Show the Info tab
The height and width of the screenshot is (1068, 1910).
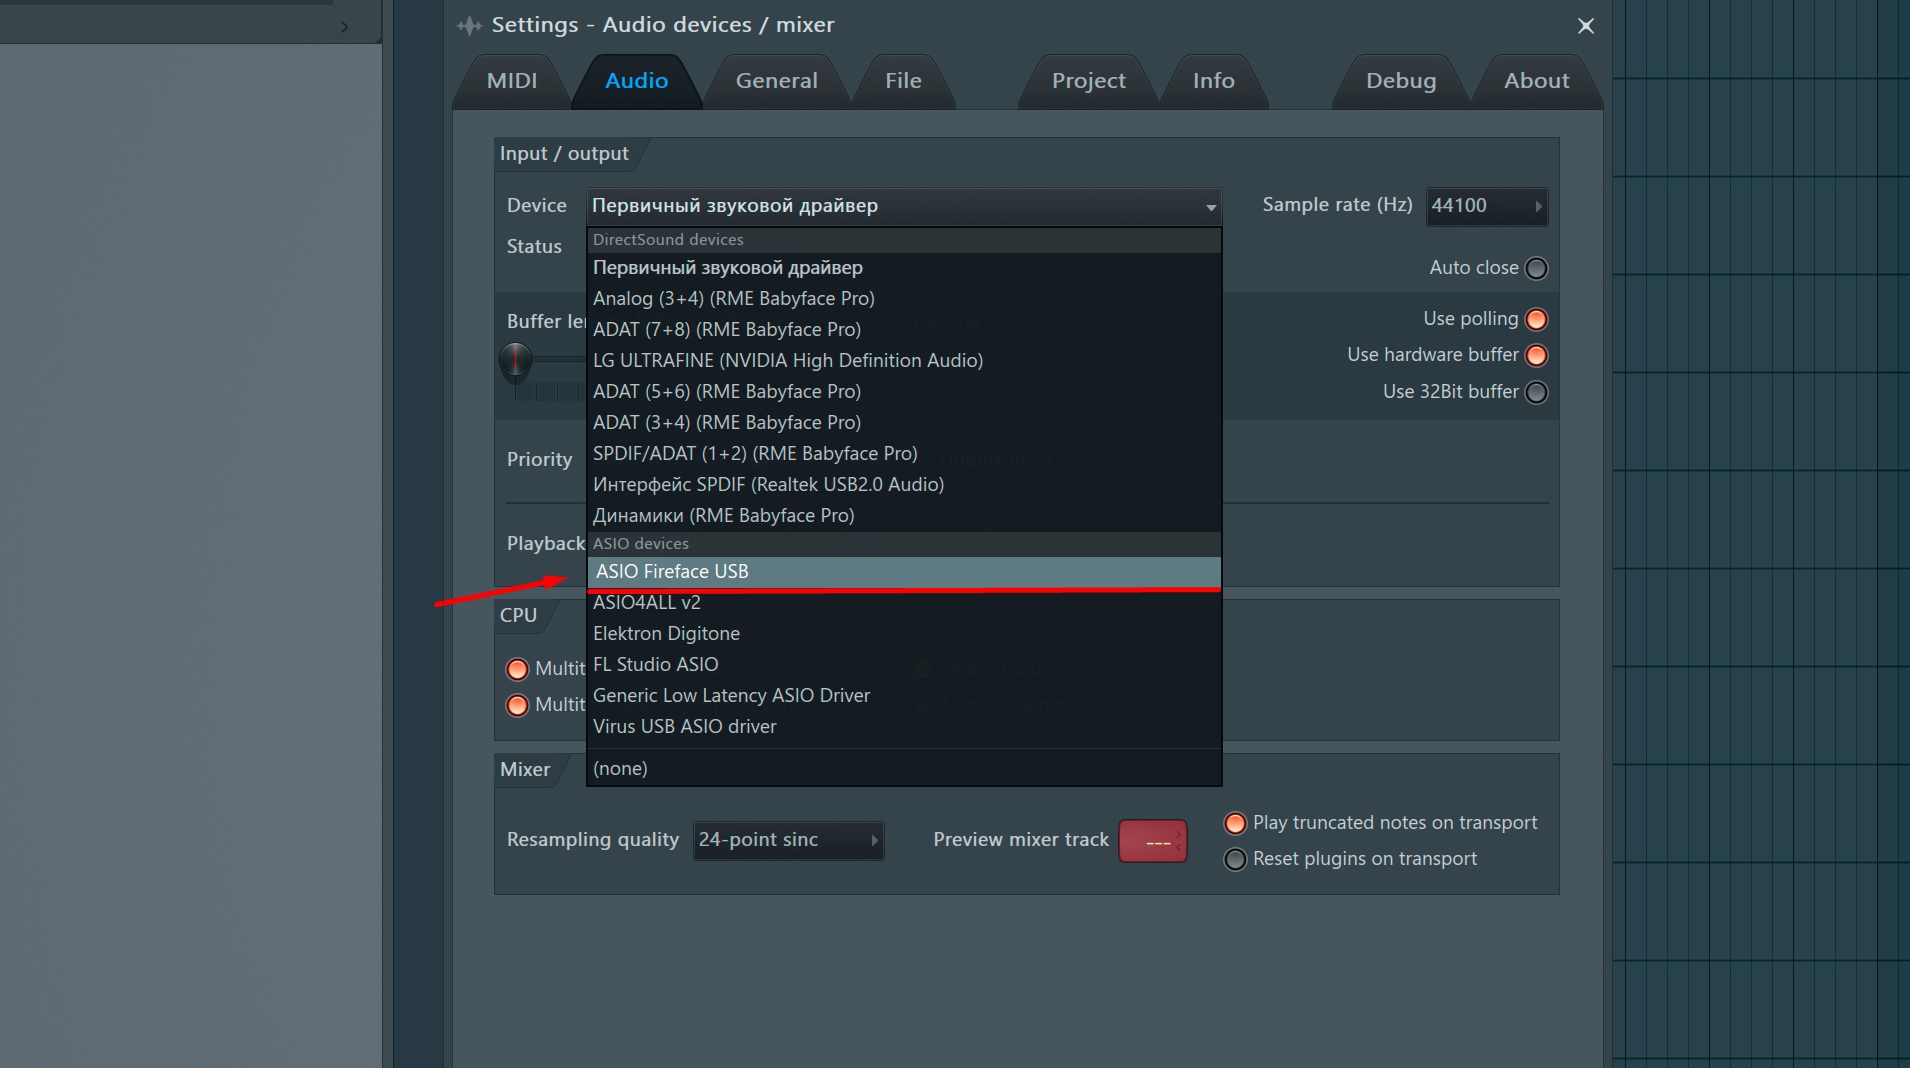coord(1214,81)
